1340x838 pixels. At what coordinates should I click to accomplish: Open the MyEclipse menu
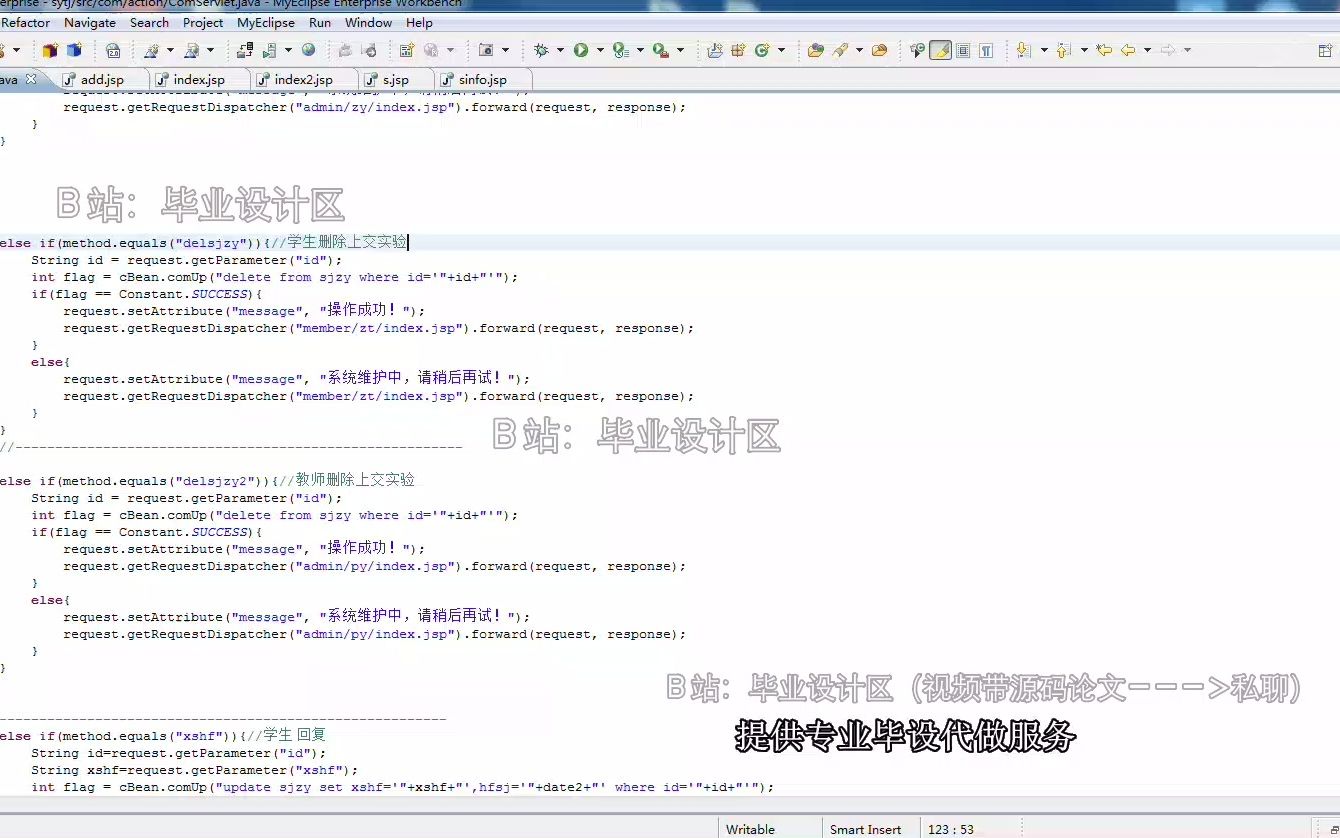[266, 22]
